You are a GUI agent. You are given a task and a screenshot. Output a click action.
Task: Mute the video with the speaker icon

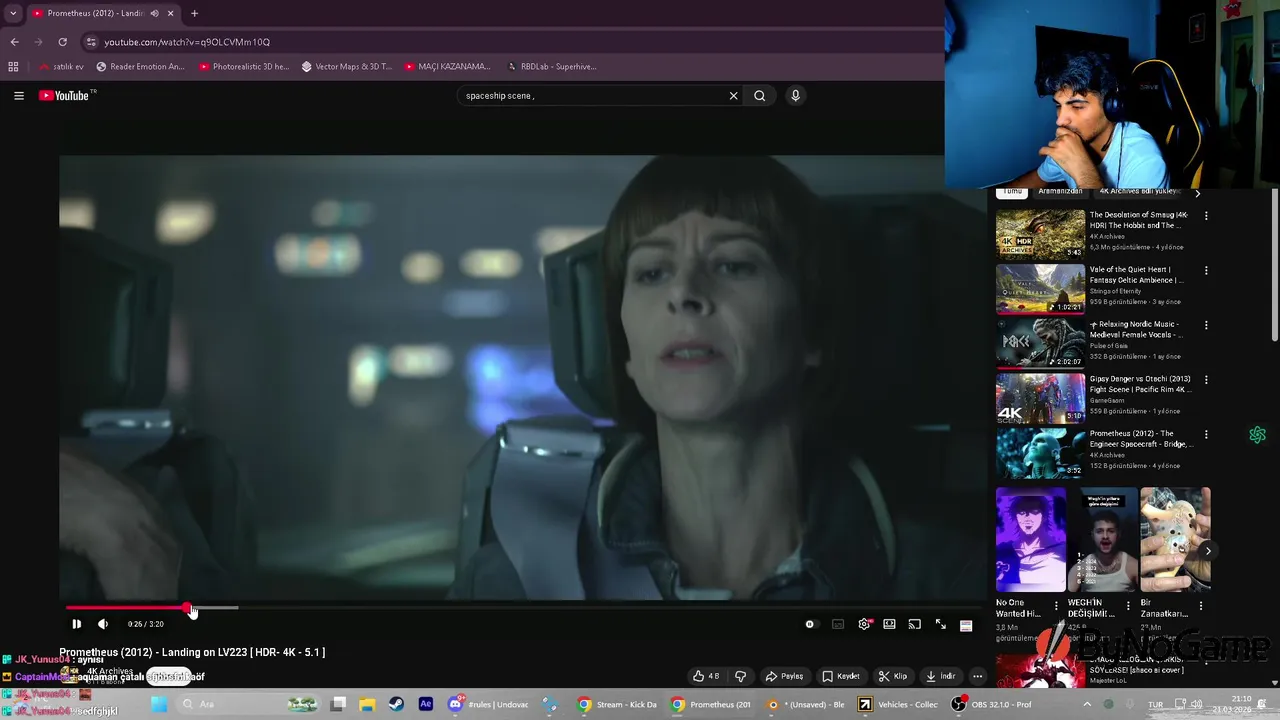point(103,624)
